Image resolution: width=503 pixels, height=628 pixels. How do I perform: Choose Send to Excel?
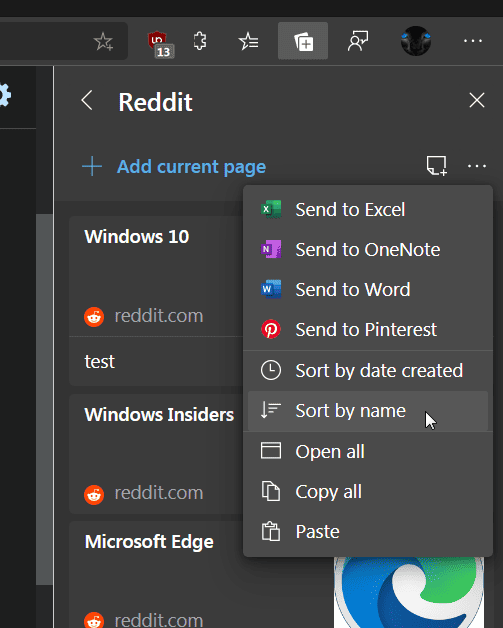(368, 209)
